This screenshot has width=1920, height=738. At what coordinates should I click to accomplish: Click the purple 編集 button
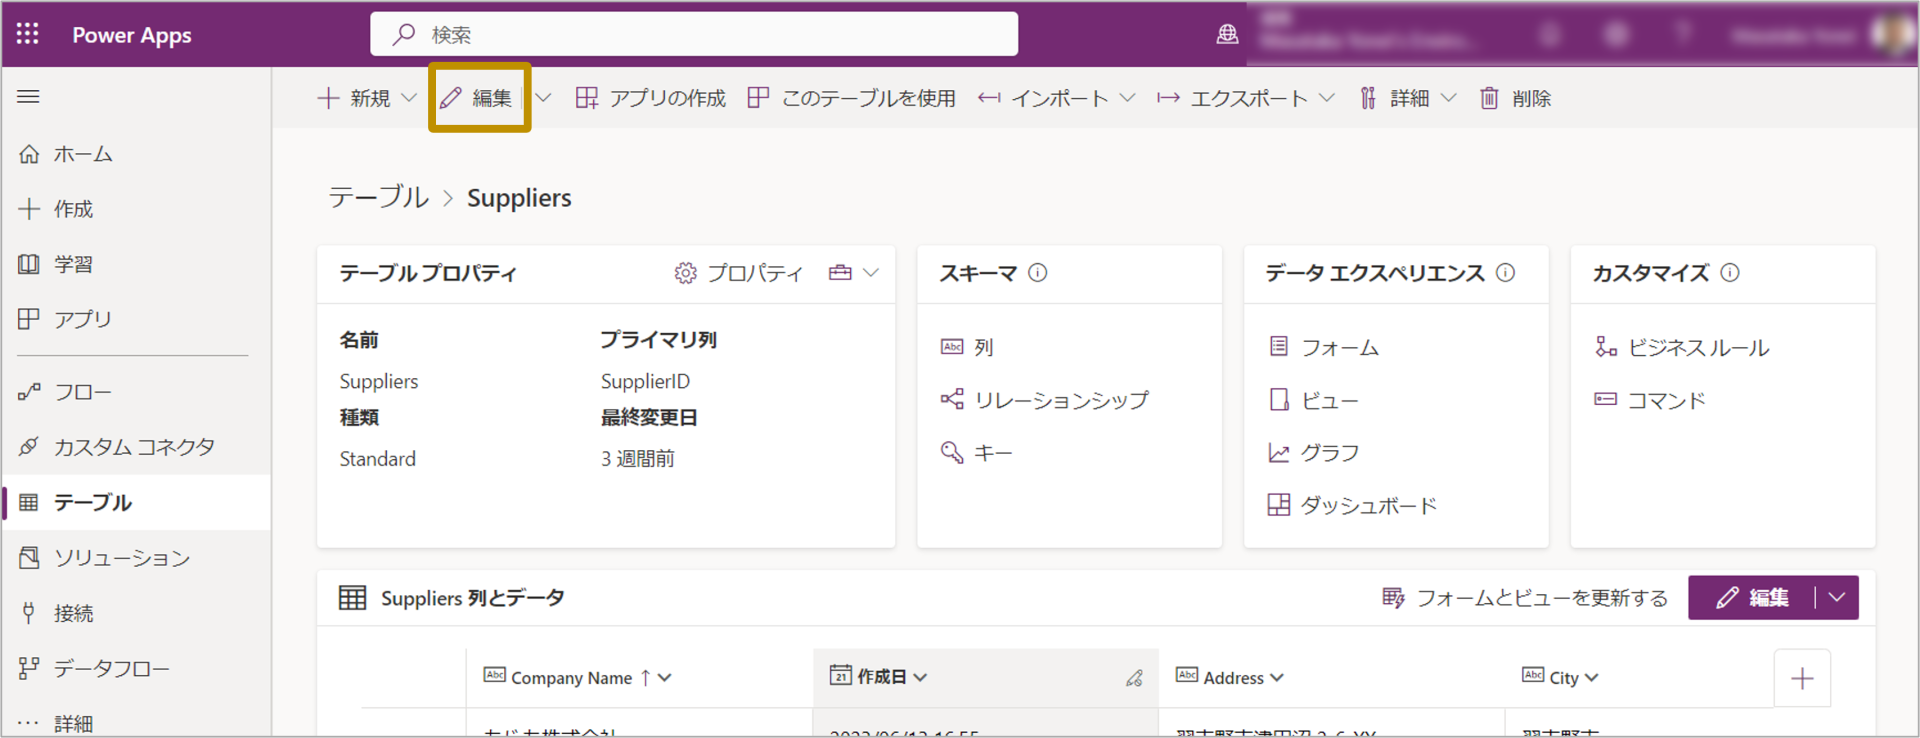pyautogui.click(x=1752, y=598)
